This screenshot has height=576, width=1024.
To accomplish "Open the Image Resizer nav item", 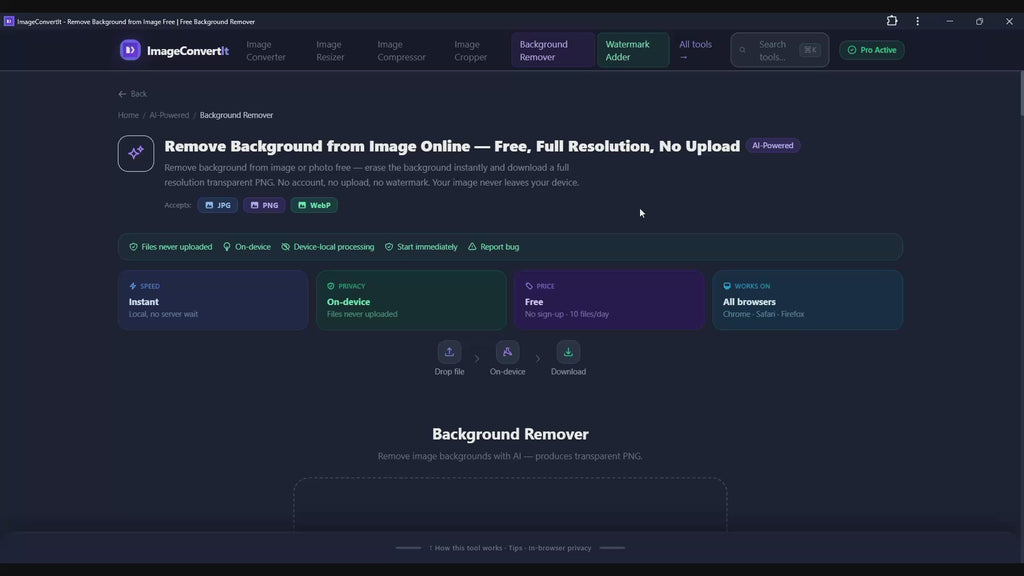I will tap(330, 50).
